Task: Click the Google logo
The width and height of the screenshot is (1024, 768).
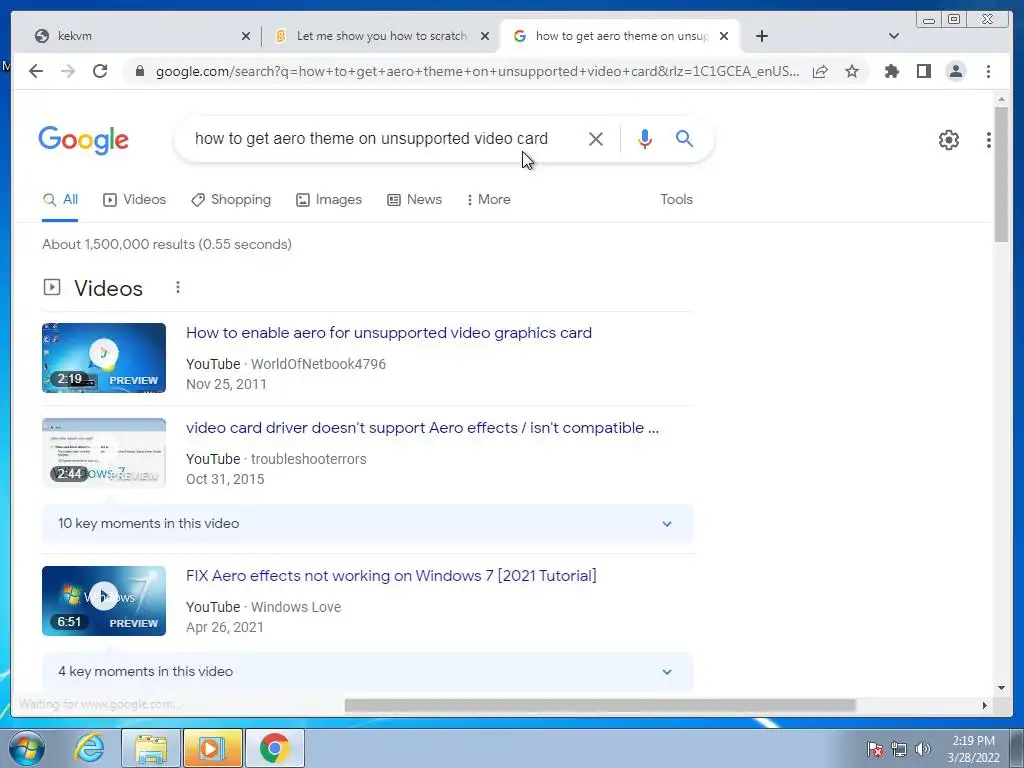Action: coord(84,140)
